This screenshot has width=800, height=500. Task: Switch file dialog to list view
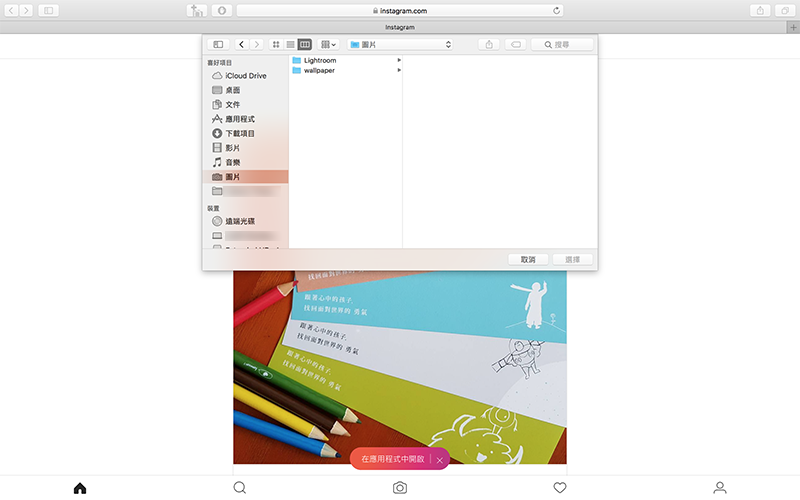[290, 45]
